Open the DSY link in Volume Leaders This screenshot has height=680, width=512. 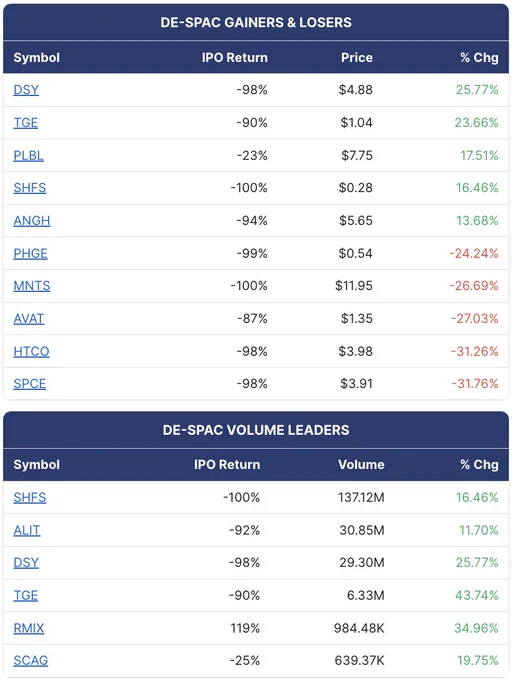[x=26, y=562]
